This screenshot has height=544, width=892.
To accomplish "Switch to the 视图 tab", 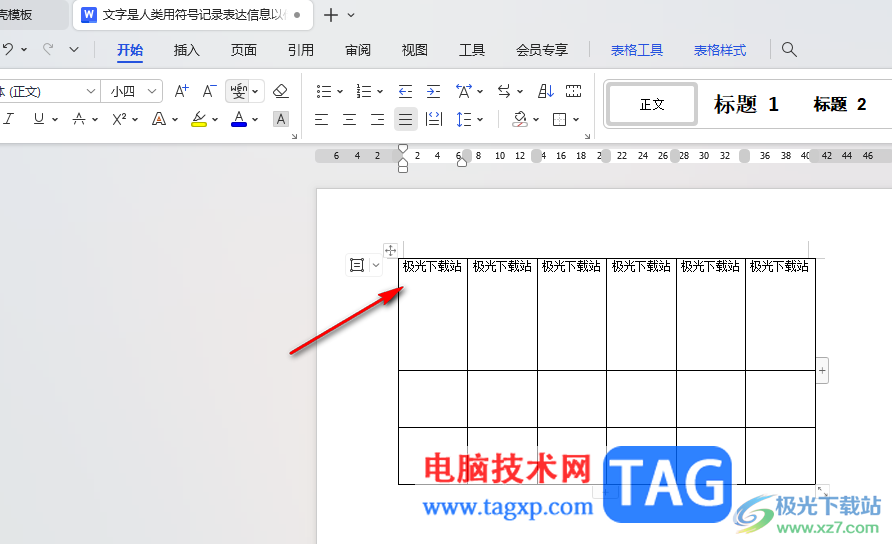I will click(x=415, y=50).
